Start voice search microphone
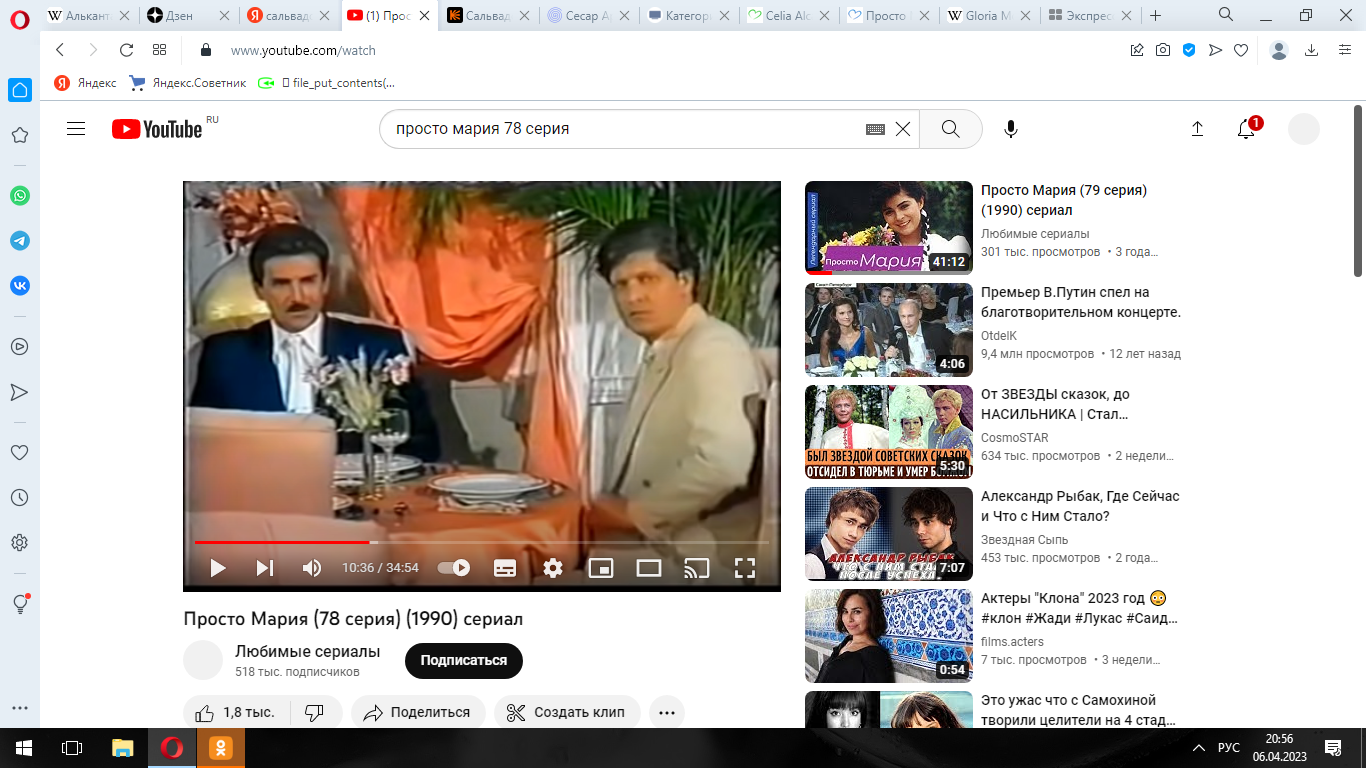Image resolution: width=1366 pixels, height=768 pixels. click(x=1011, y=129)
